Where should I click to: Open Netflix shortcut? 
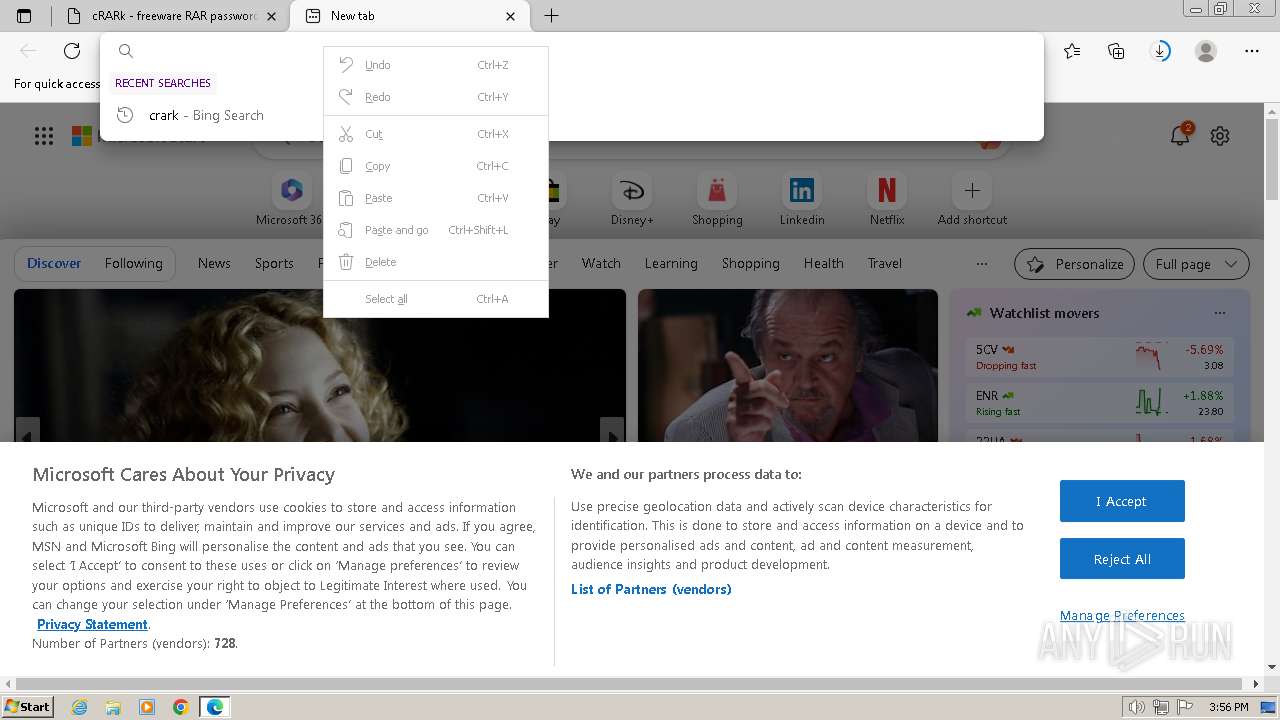887,199
